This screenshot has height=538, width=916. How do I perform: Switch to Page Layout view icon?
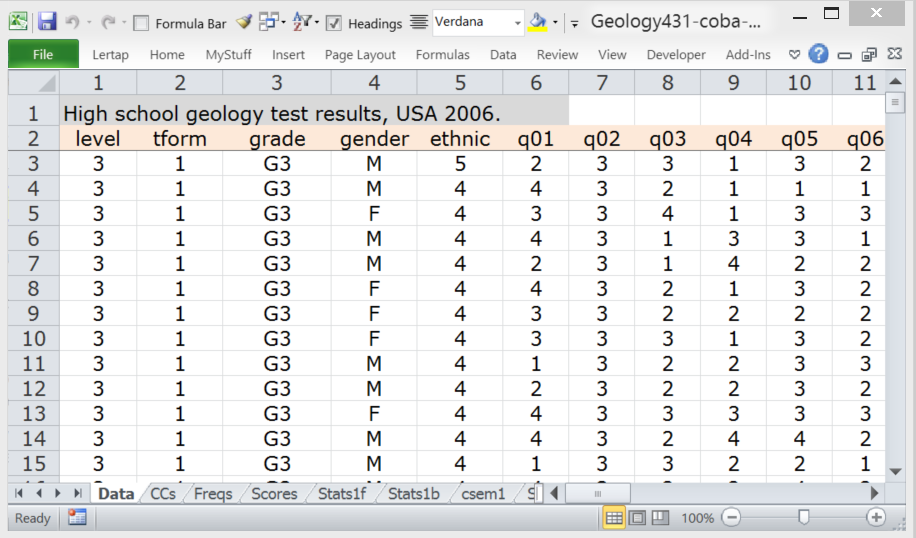pyautogui.click(x=636, y=517)
